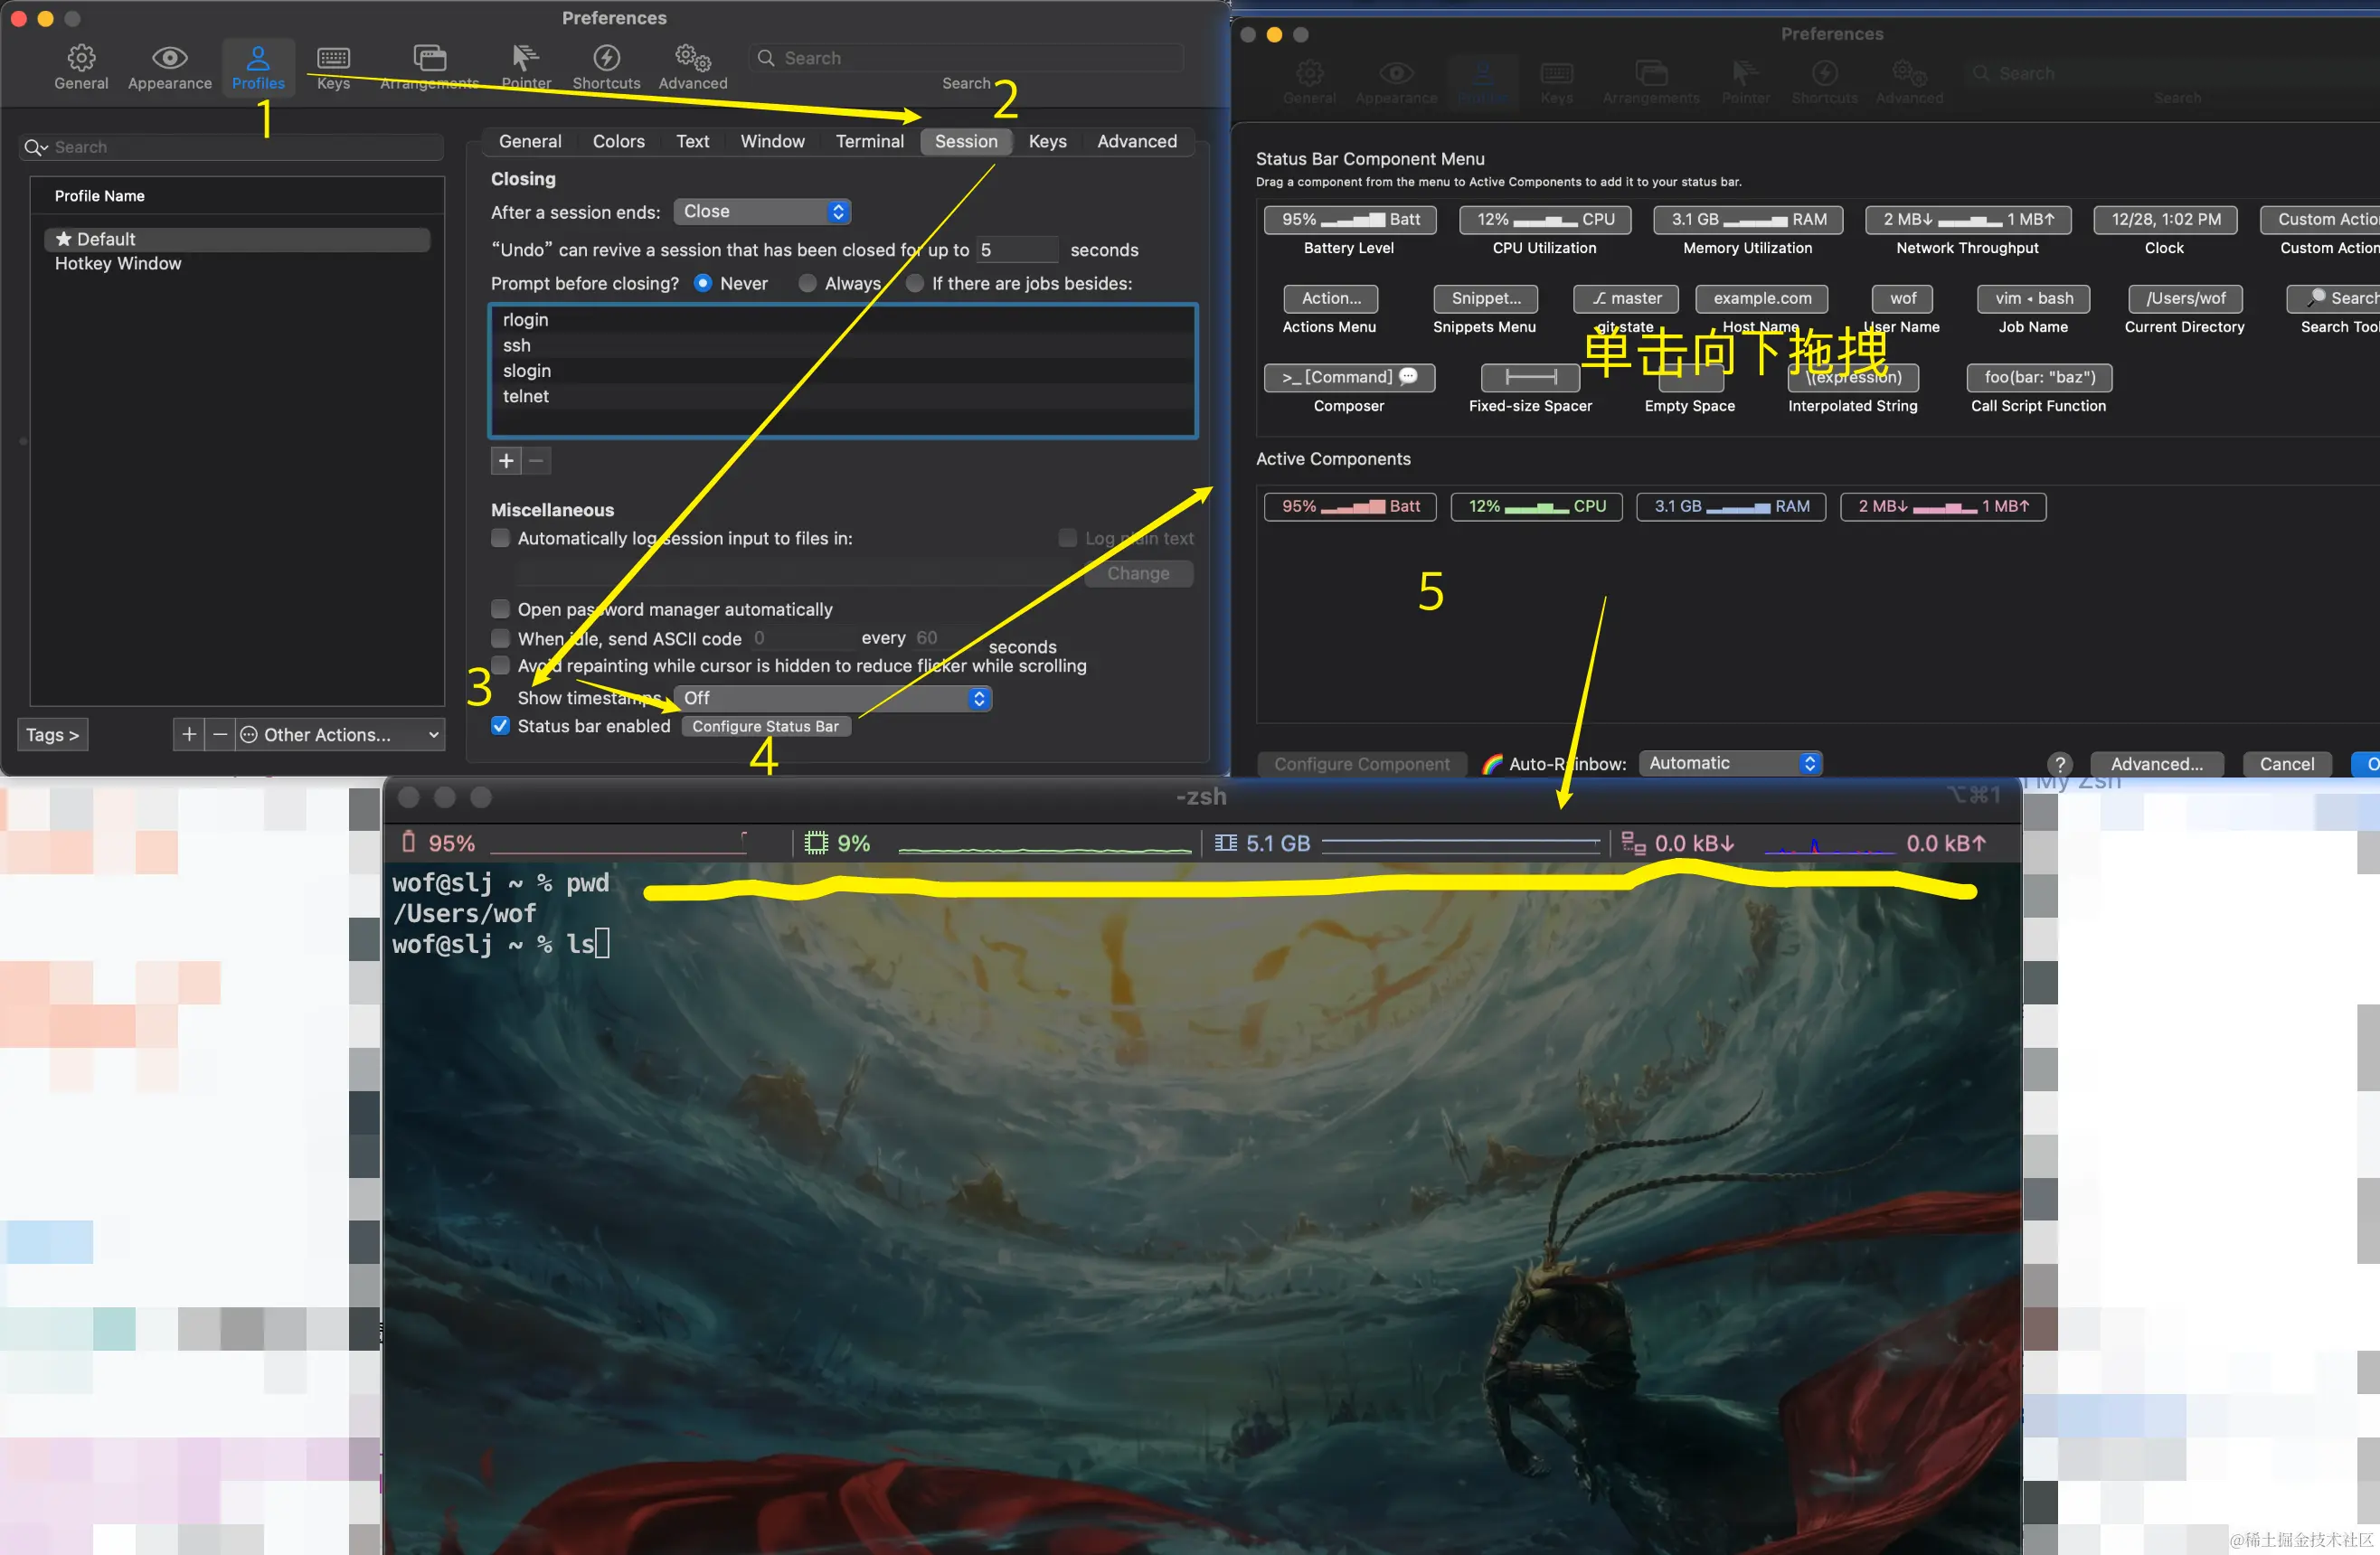Viewport: 2380px width, 1555px height.
Task: Select the Profiles toolbar icon
Action: point(258,67)
